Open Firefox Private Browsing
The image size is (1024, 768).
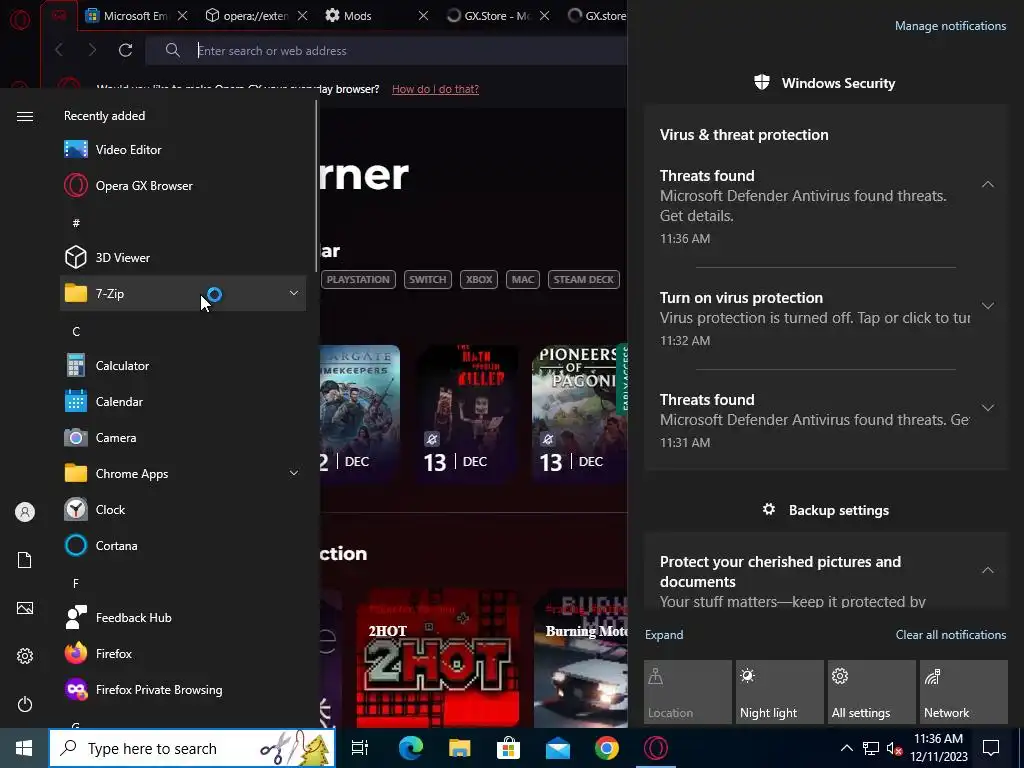(x=183, y=690)
